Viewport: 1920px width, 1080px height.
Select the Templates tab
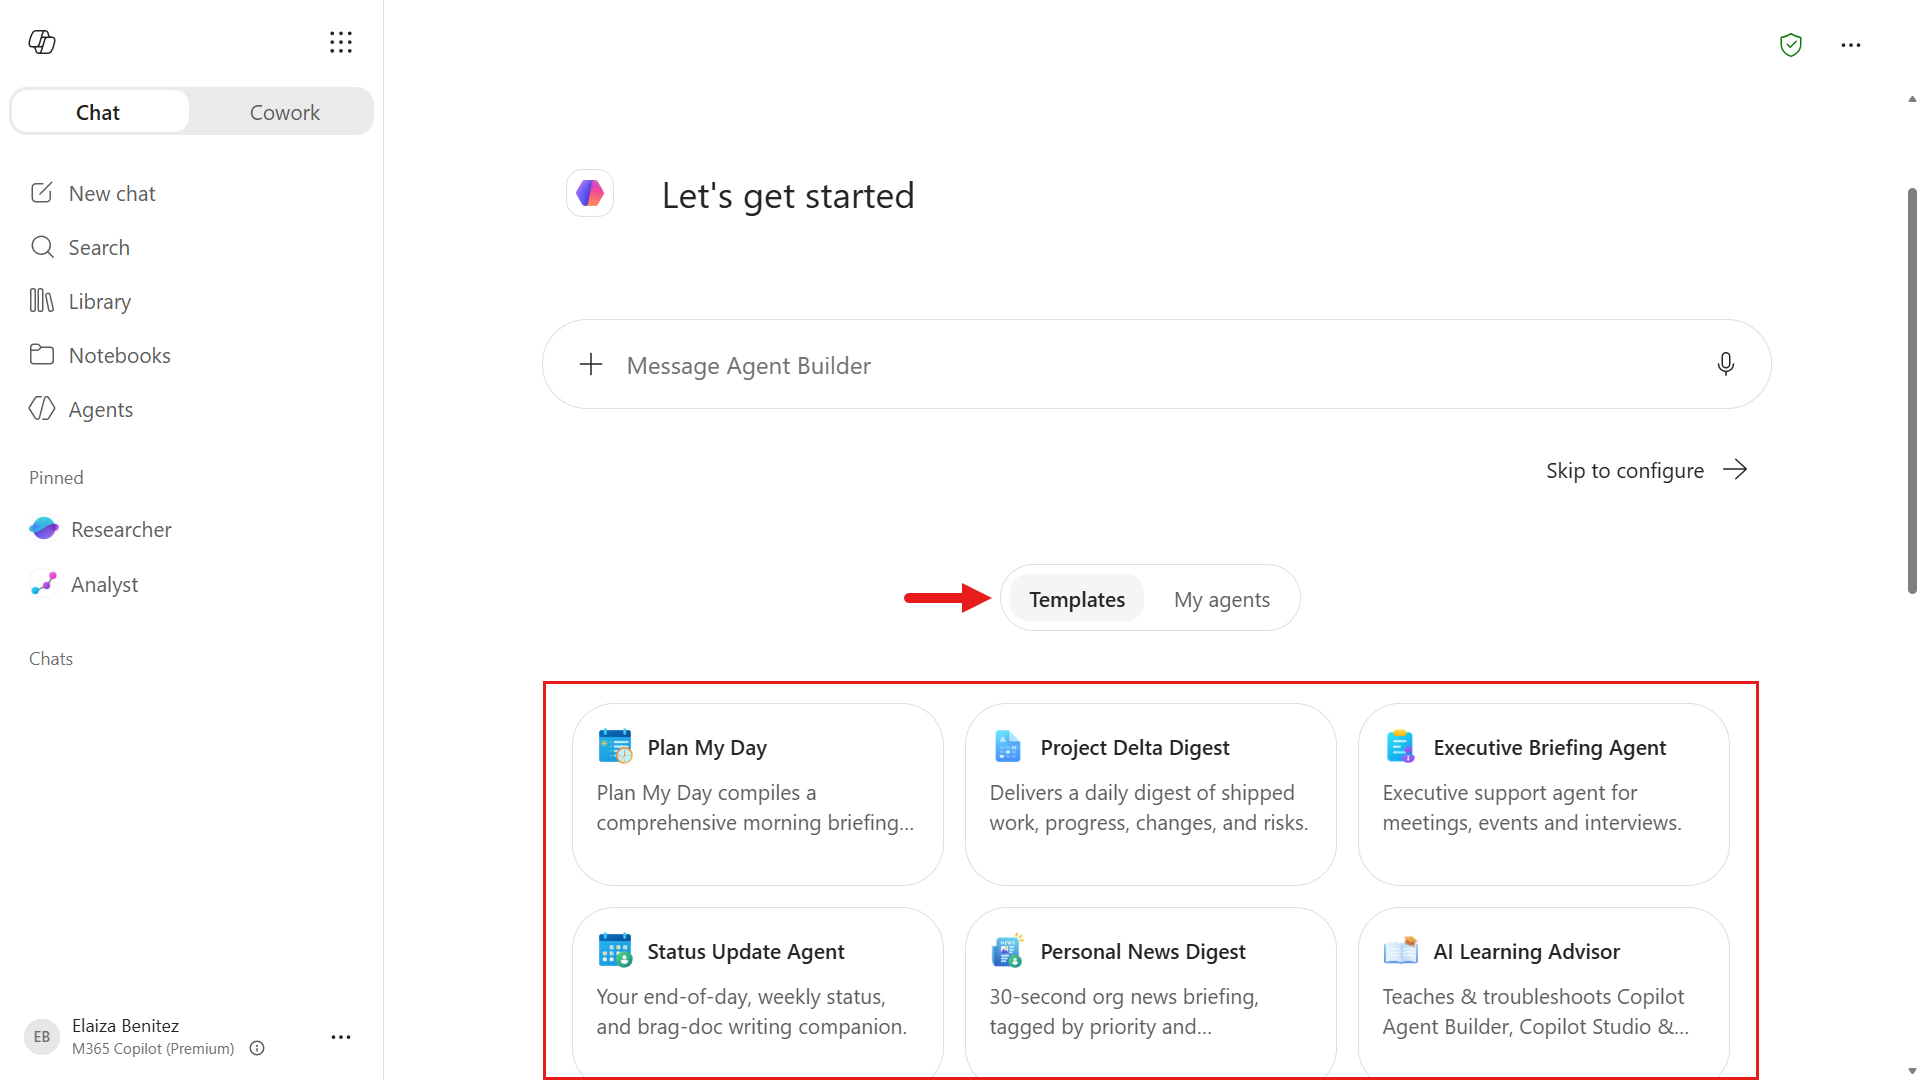coord(1077,599)
